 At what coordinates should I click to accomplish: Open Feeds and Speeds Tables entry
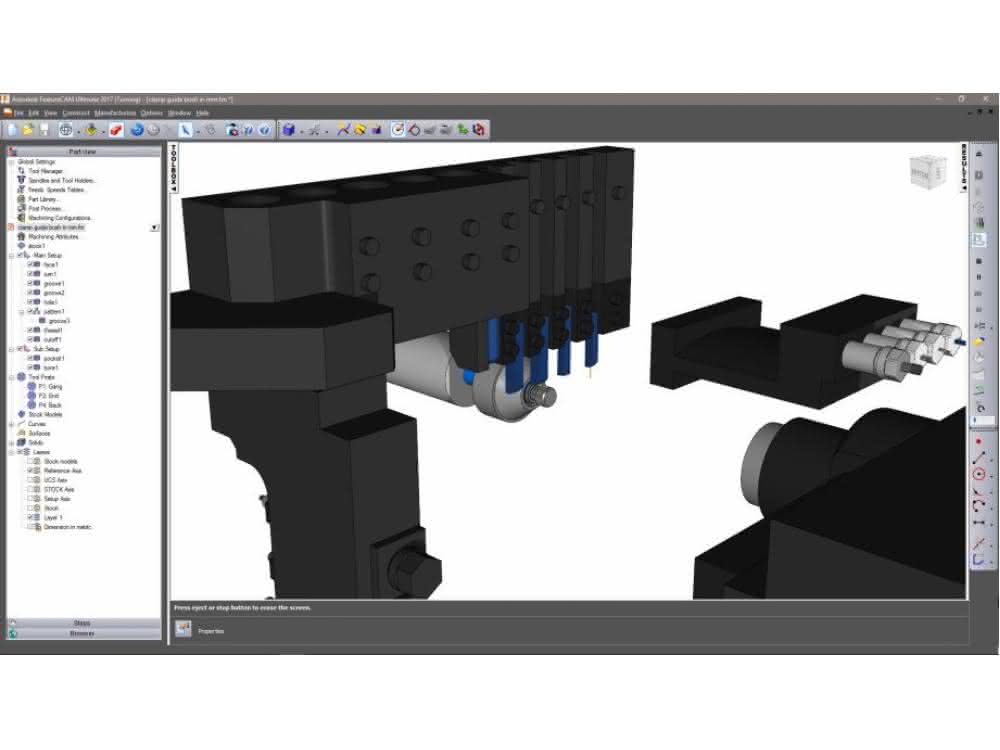56,190
